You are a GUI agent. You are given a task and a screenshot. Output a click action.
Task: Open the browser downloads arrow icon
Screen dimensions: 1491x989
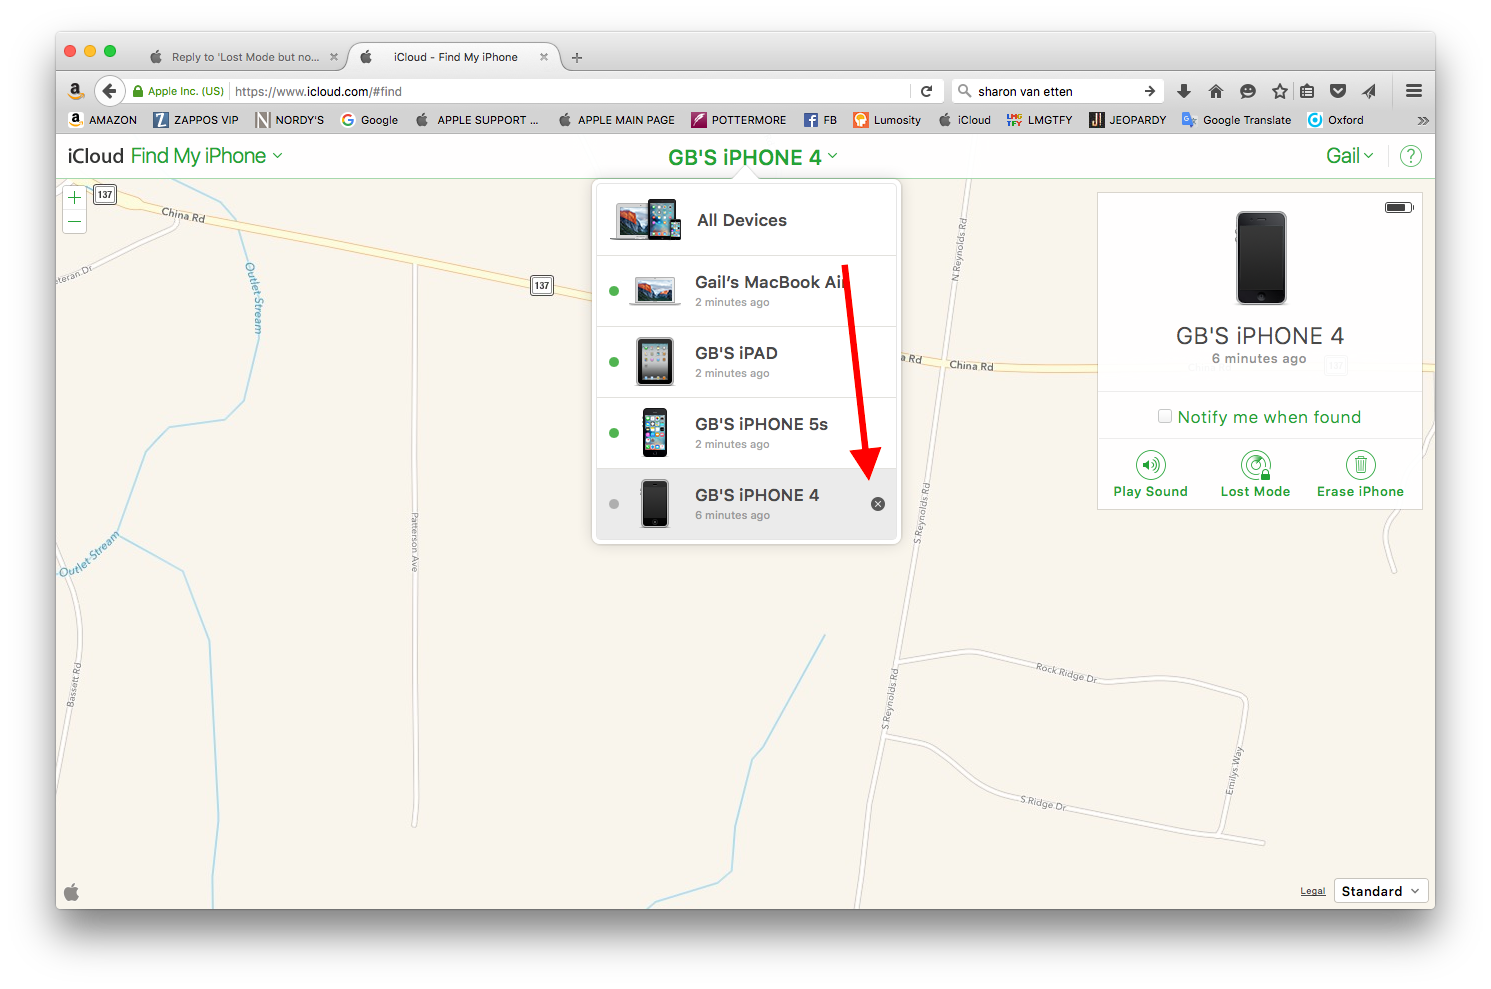click(1184, 91)
